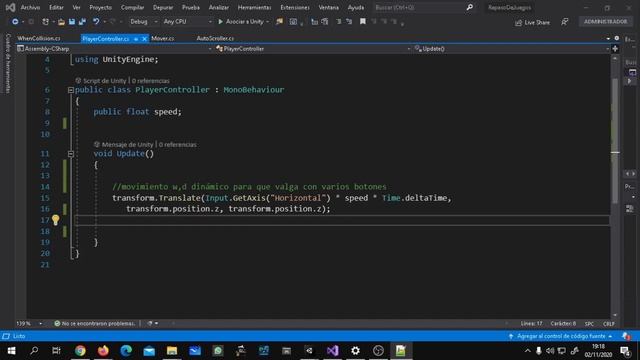Switch to the WhenCollision.cs tab
640x360 pixels.
tap(39, 38)
